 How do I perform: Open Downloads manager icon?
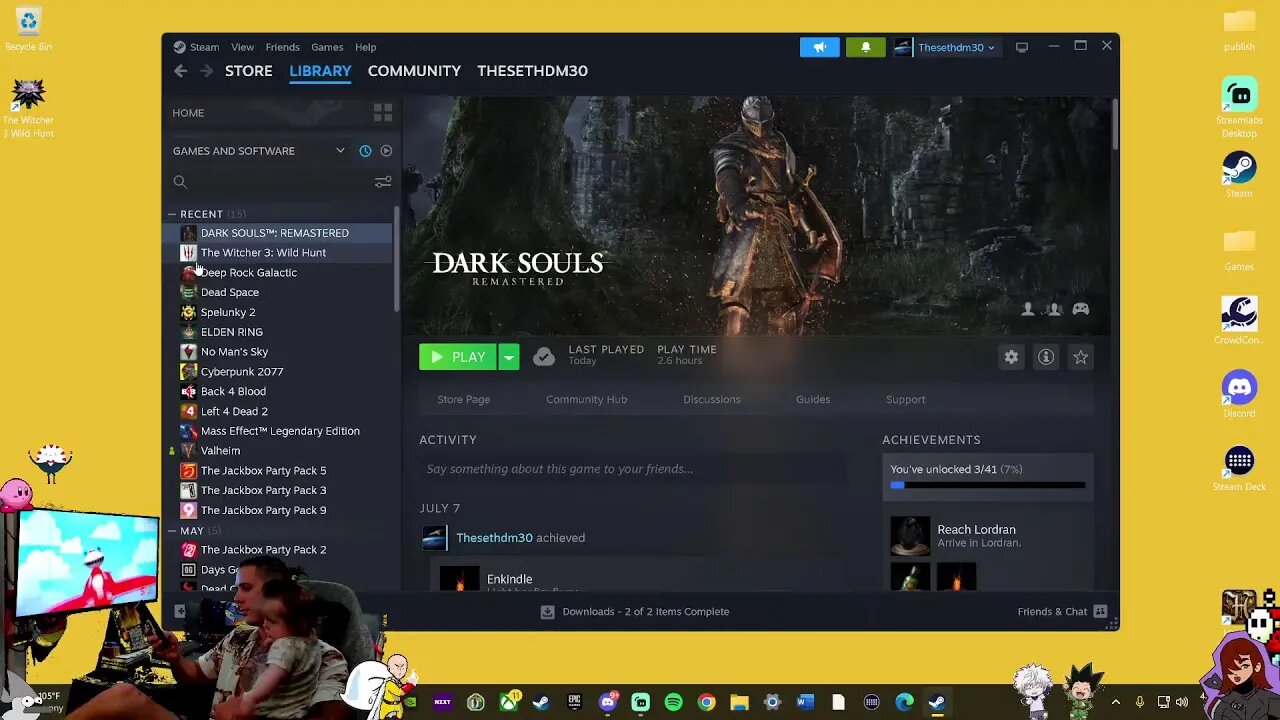[x=547, y=612]
